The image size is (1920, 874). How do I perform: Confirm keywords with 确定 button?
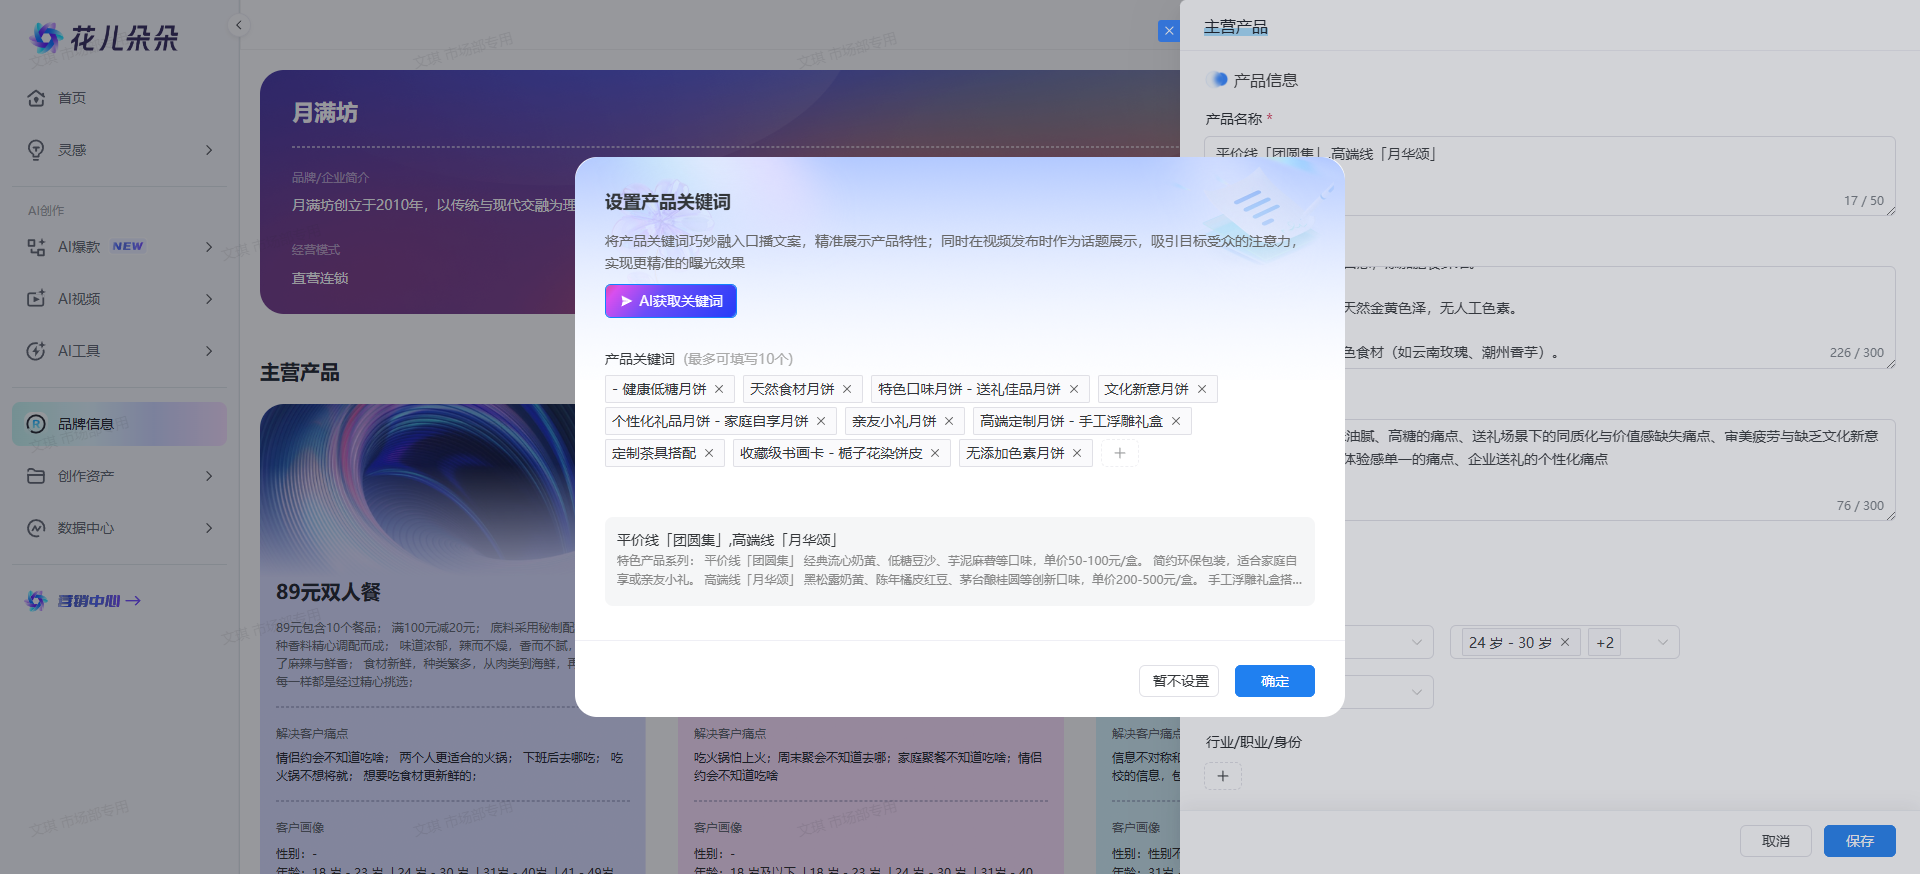[1274, 681]
